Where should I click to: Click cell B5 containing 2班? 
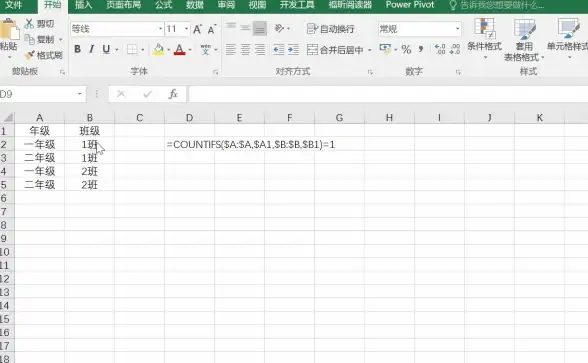click(x=90, y=184)
